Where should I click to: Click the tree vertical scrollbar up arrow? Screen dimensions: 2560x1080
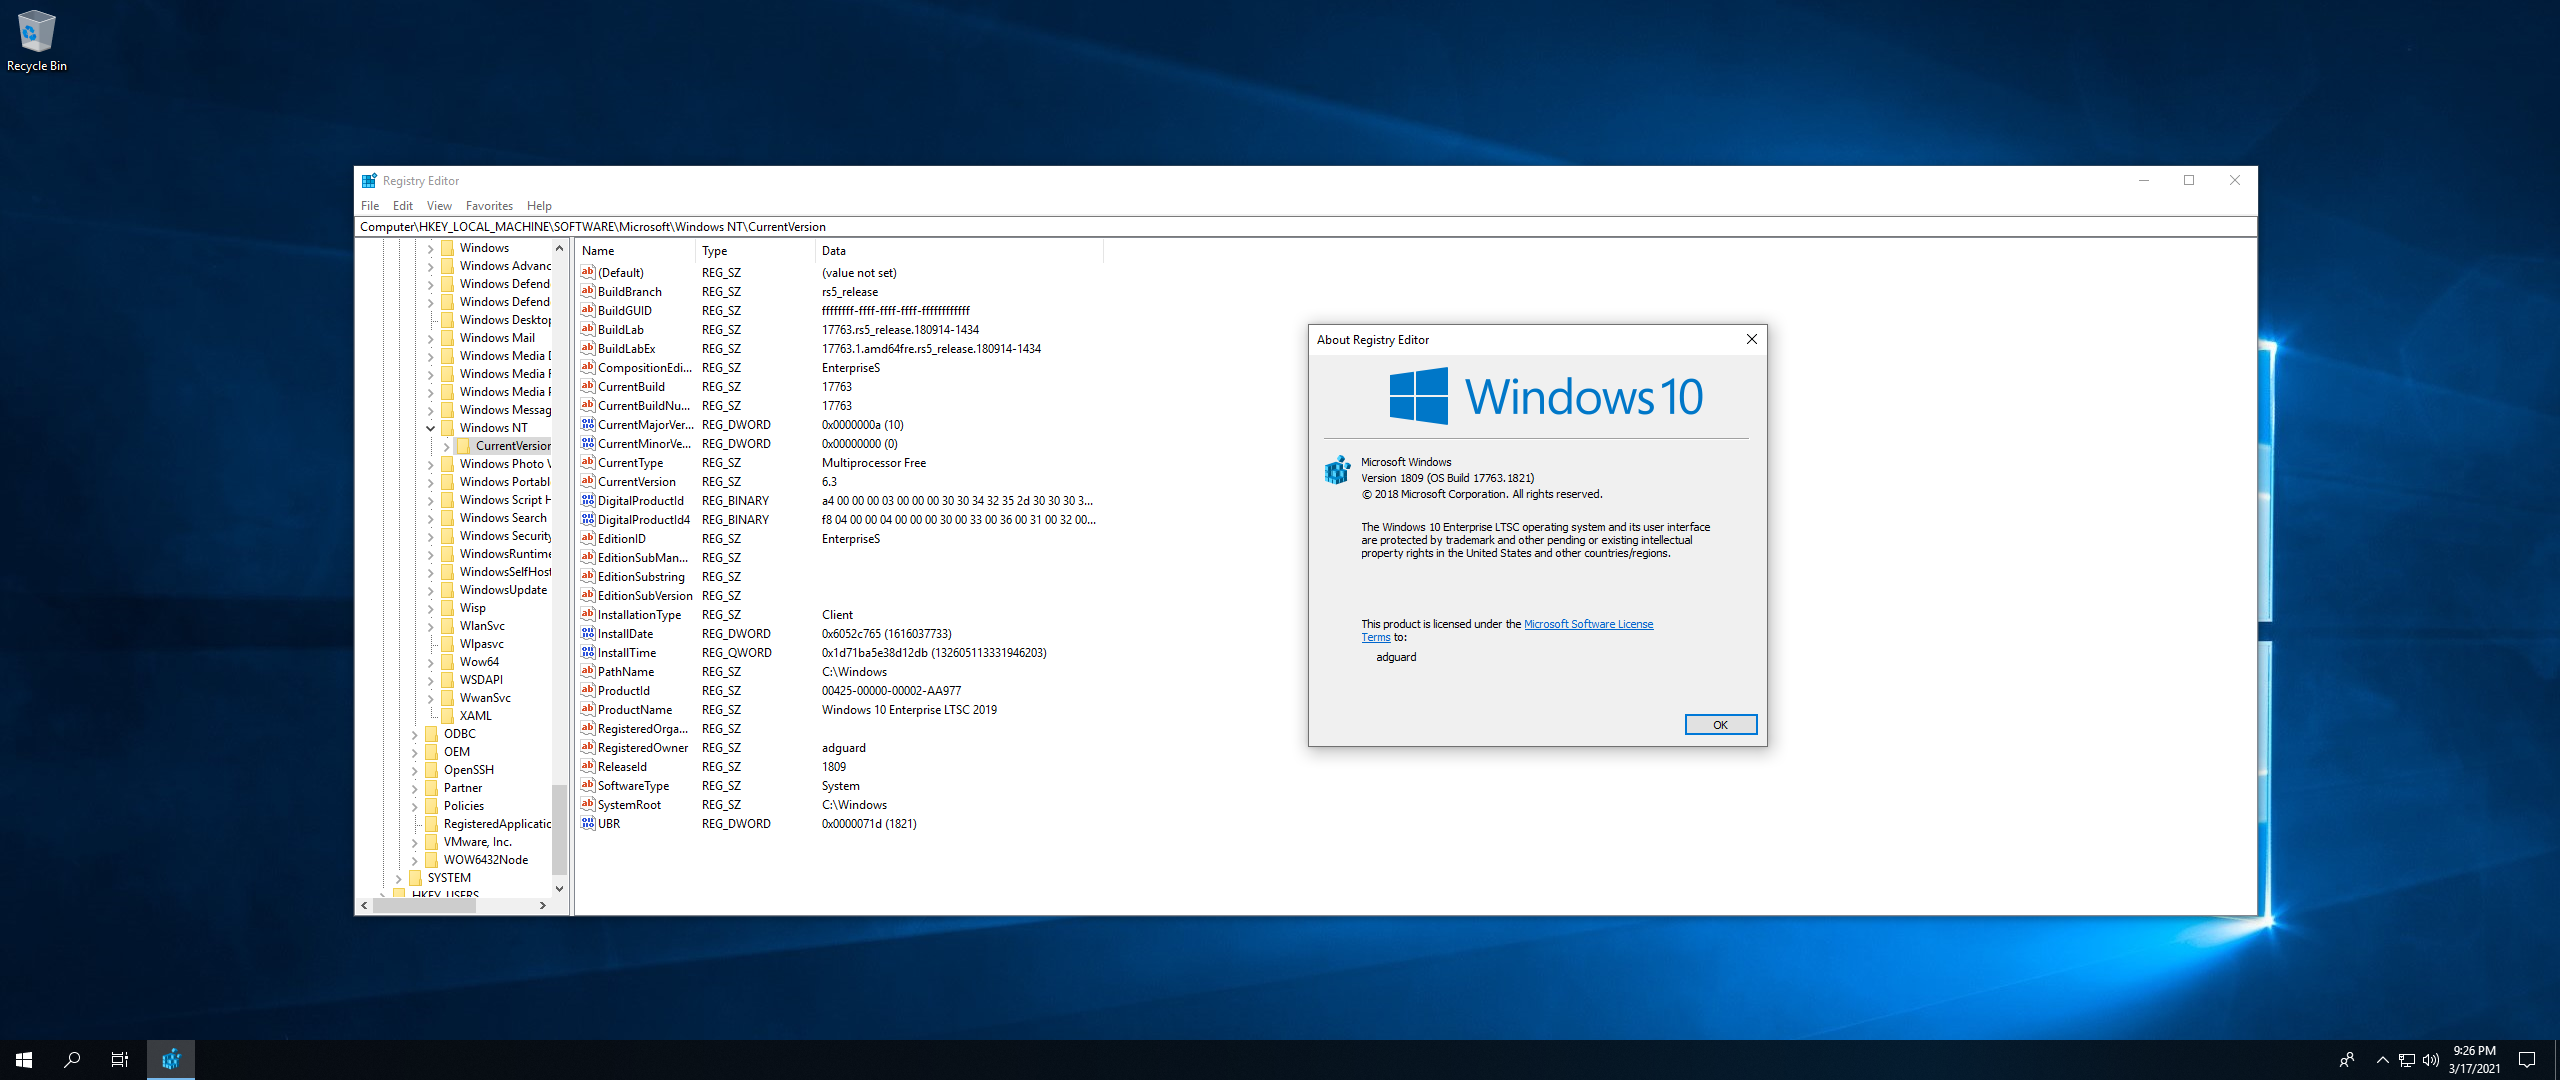tap(559, 248)
